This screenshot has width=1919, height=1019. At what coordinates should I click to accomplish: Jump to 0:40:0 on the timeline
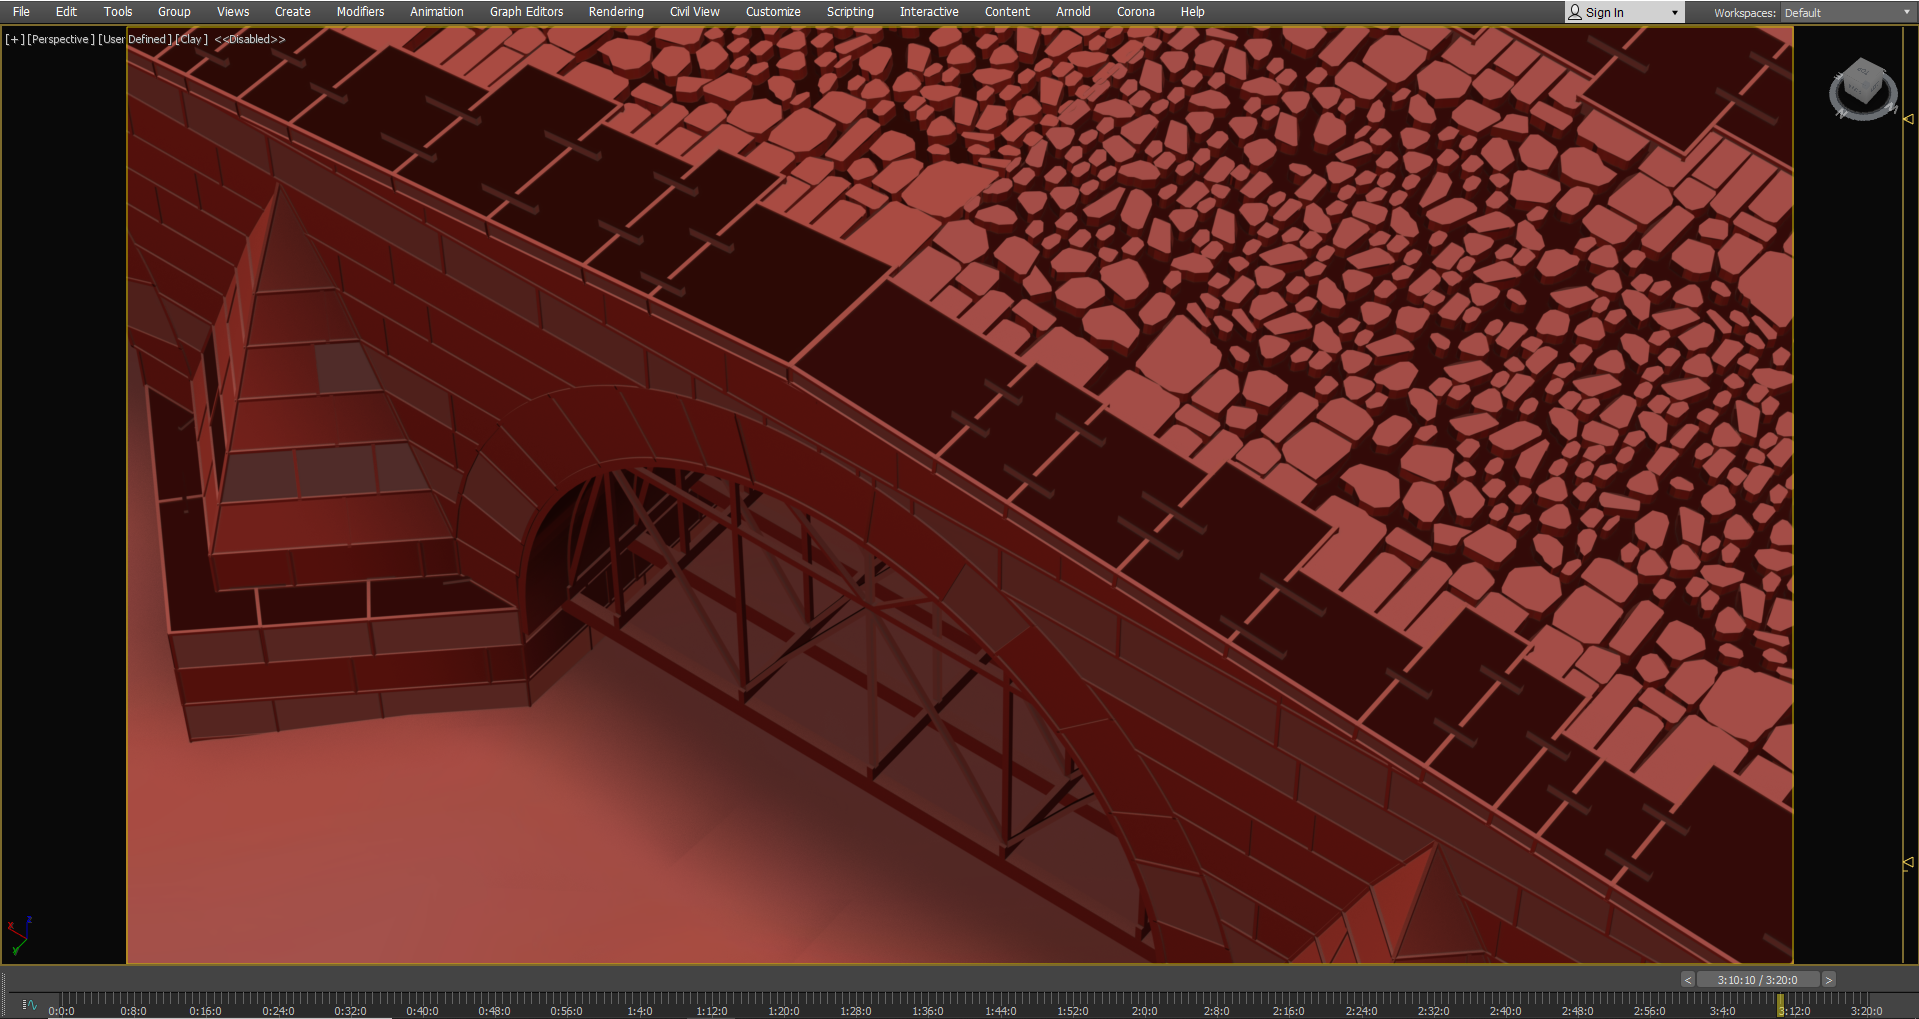point(422,1011)
